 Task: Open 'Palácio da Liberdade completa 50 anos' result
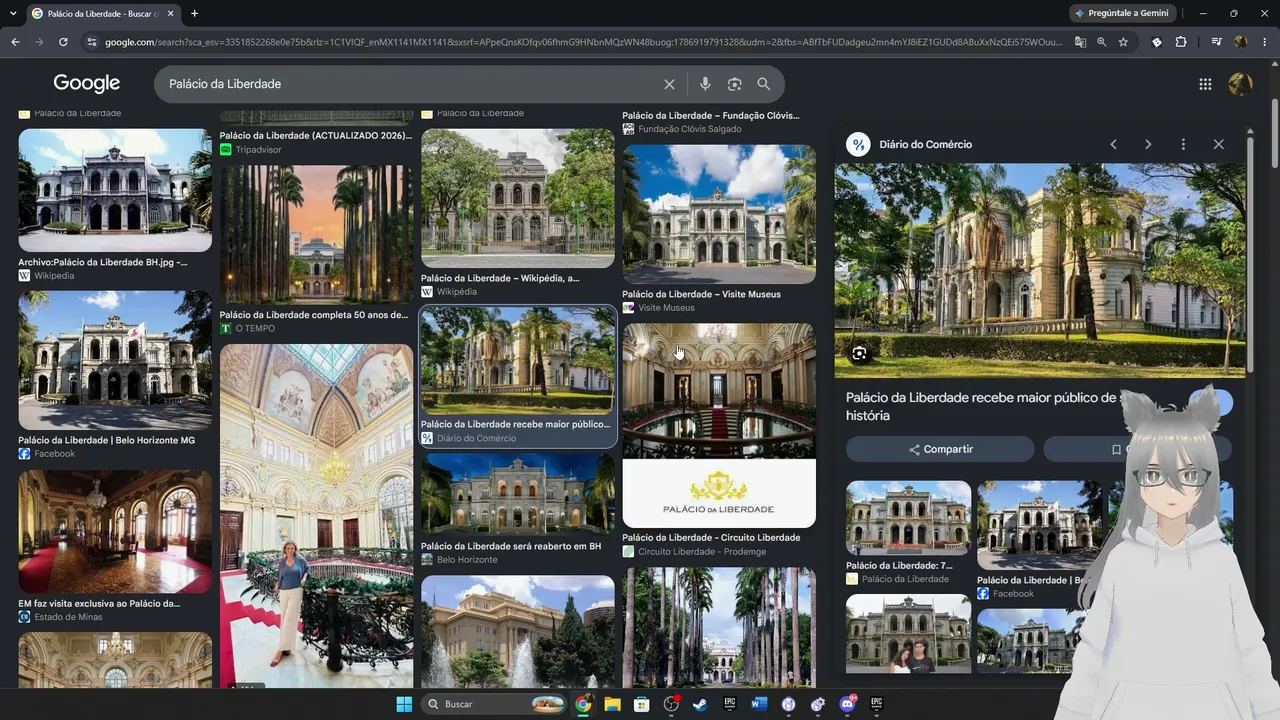click(x=314, y=314)
